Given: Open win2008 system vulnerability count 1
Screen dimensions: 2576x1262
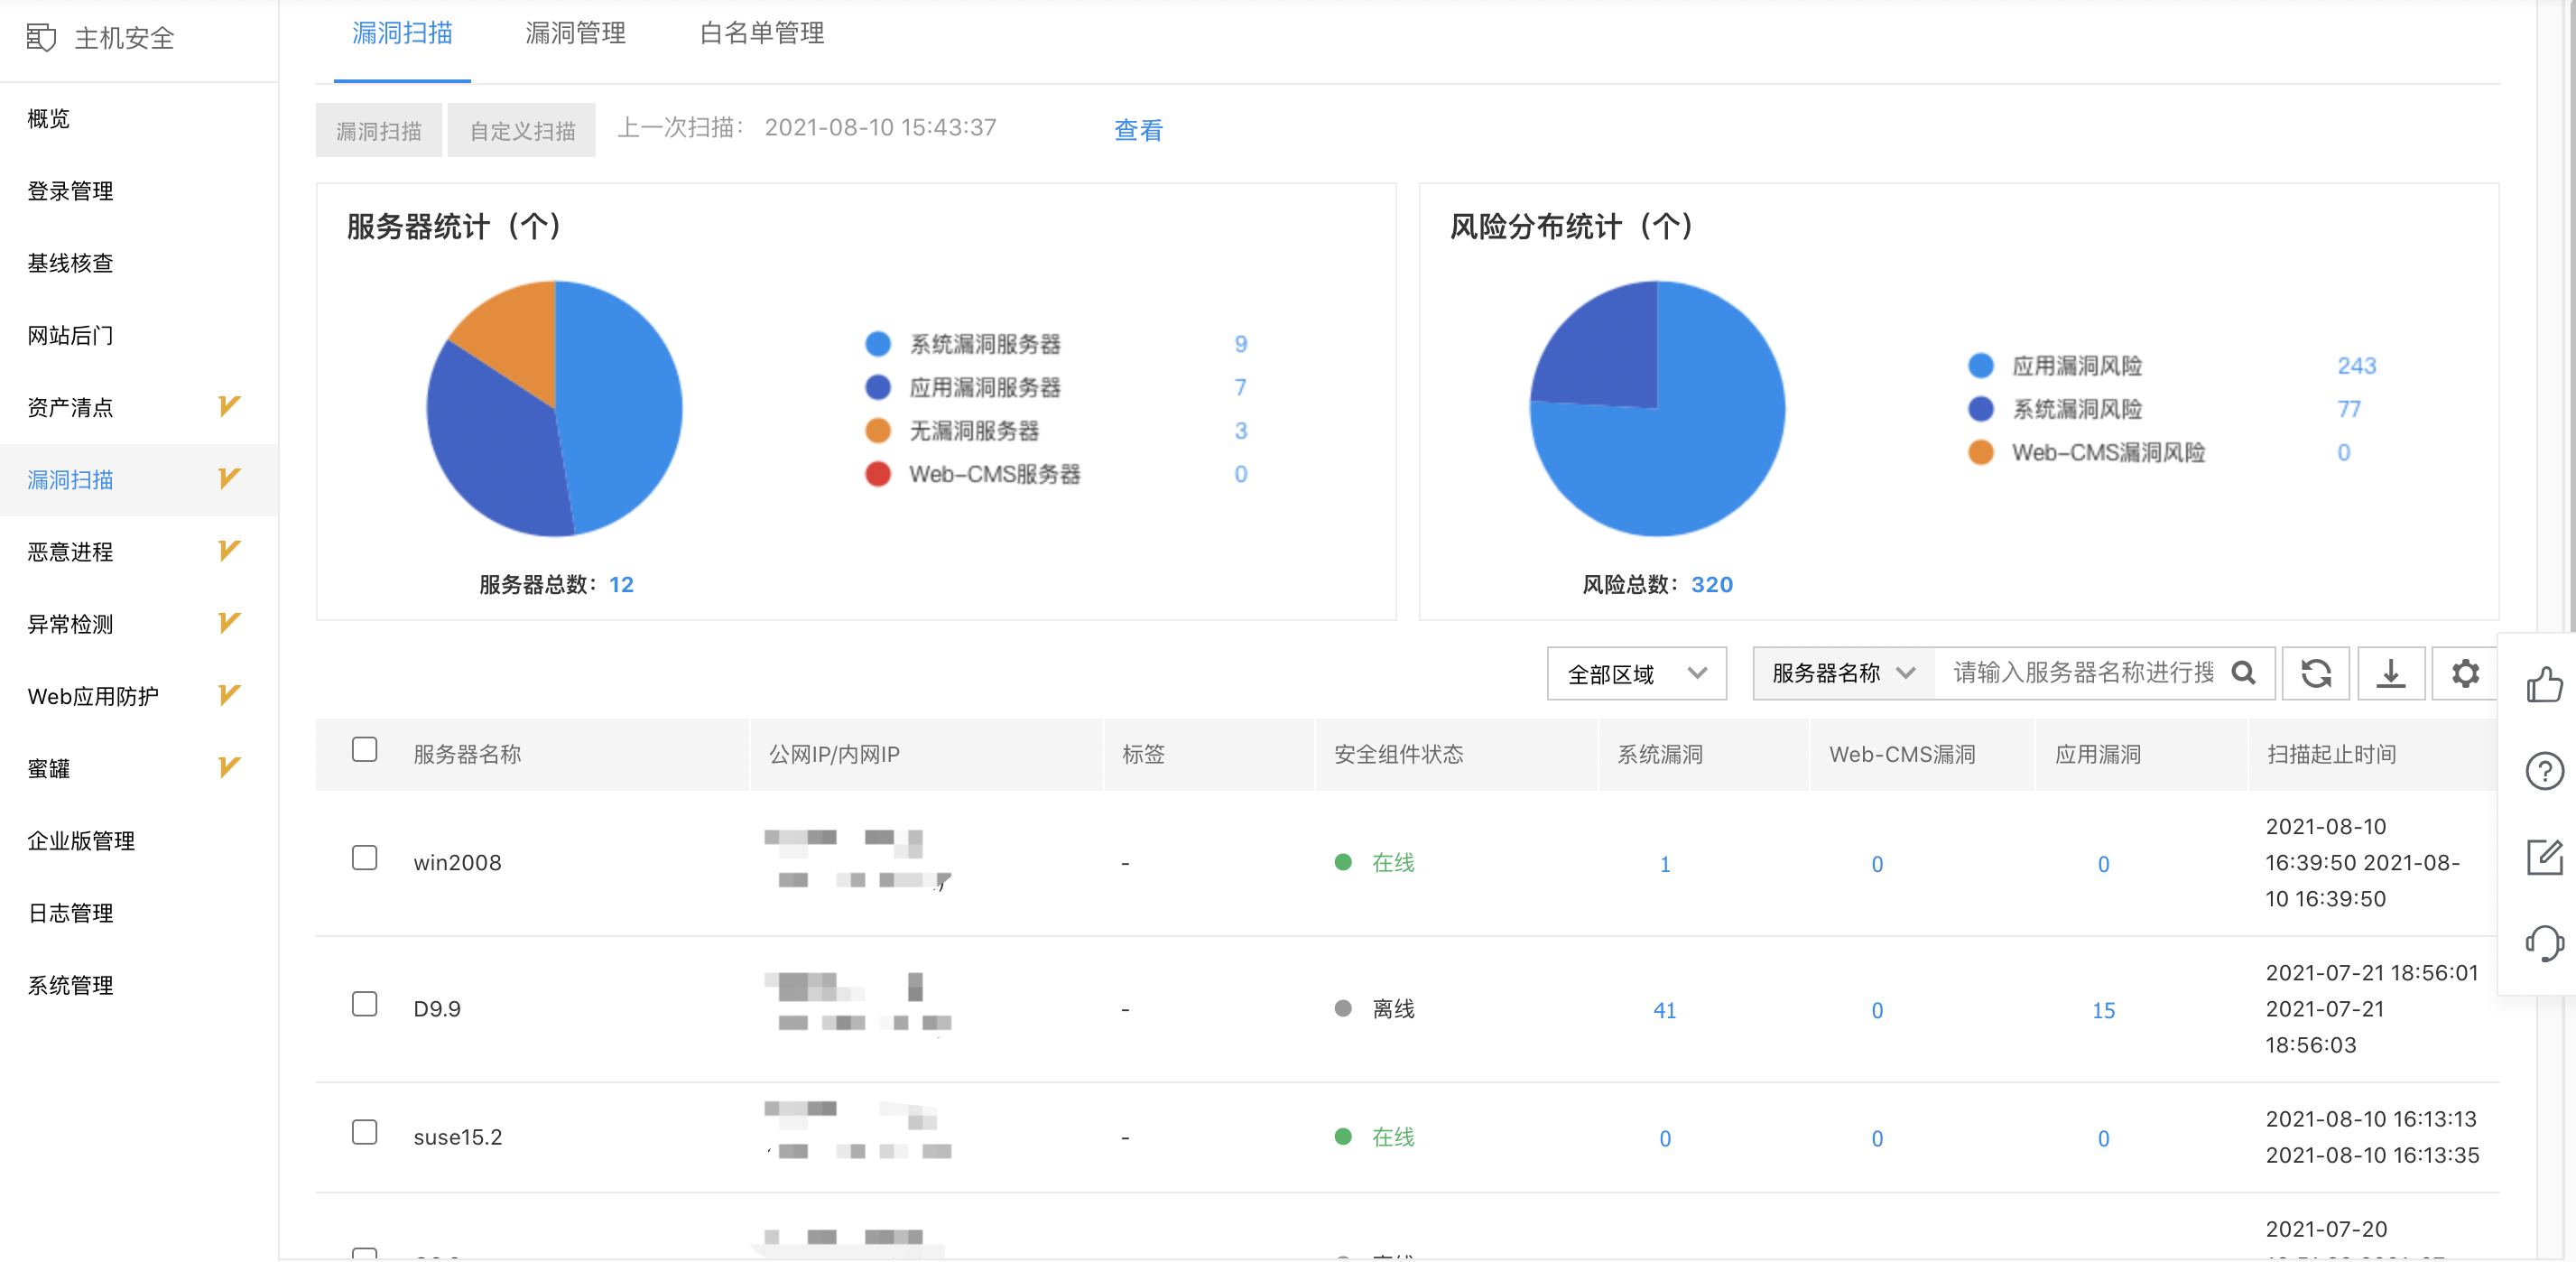Looking at the screenshot, I should (1665, 864).
